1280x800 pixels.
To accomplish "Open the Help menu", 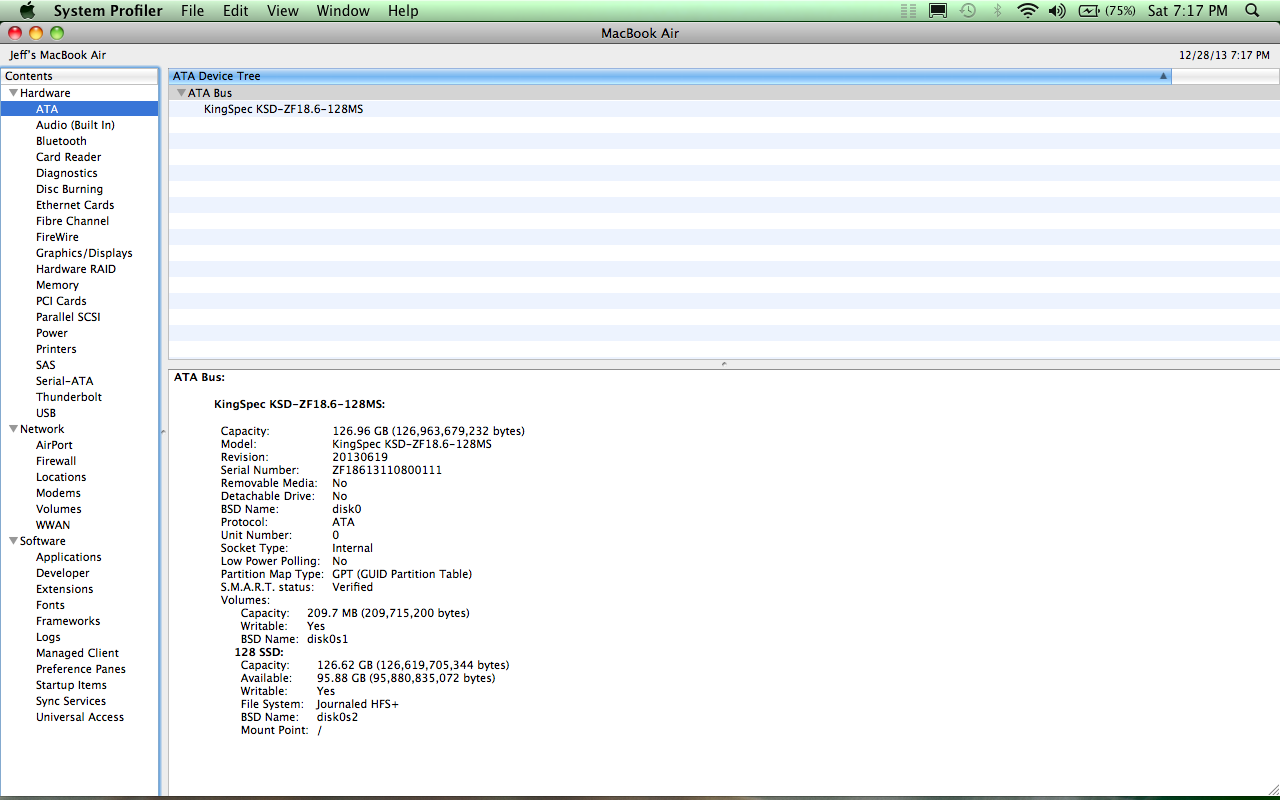I will coord(403,11).
